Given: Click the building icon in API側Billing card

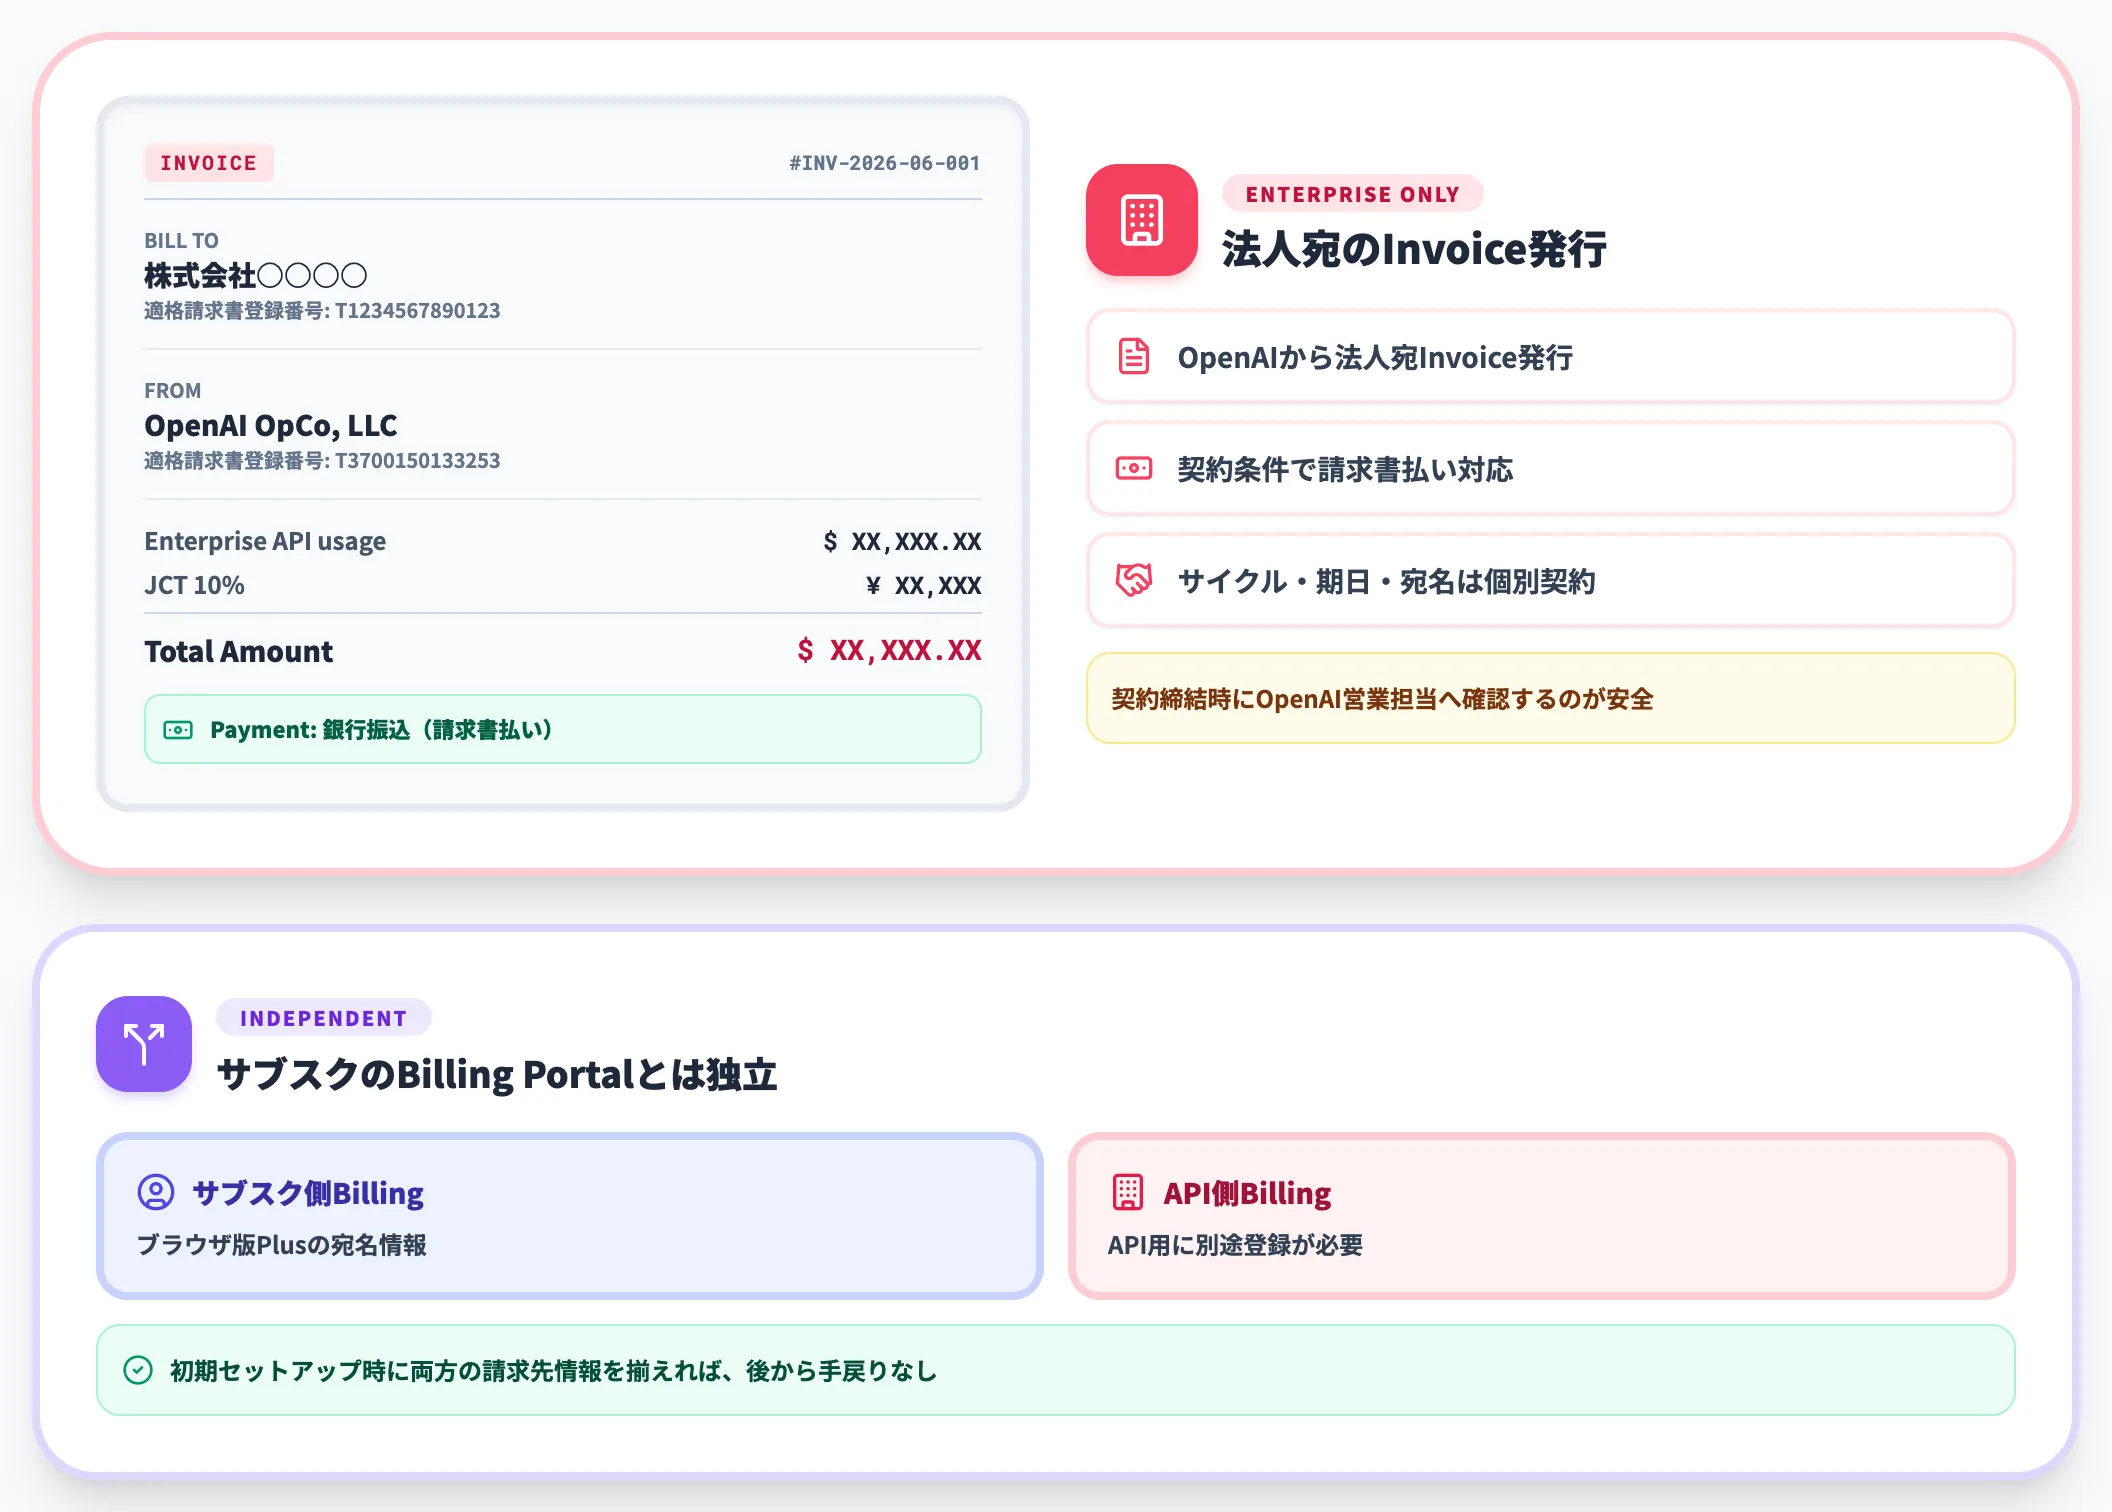Looking at the screenshot, I should point(1127,1192).
